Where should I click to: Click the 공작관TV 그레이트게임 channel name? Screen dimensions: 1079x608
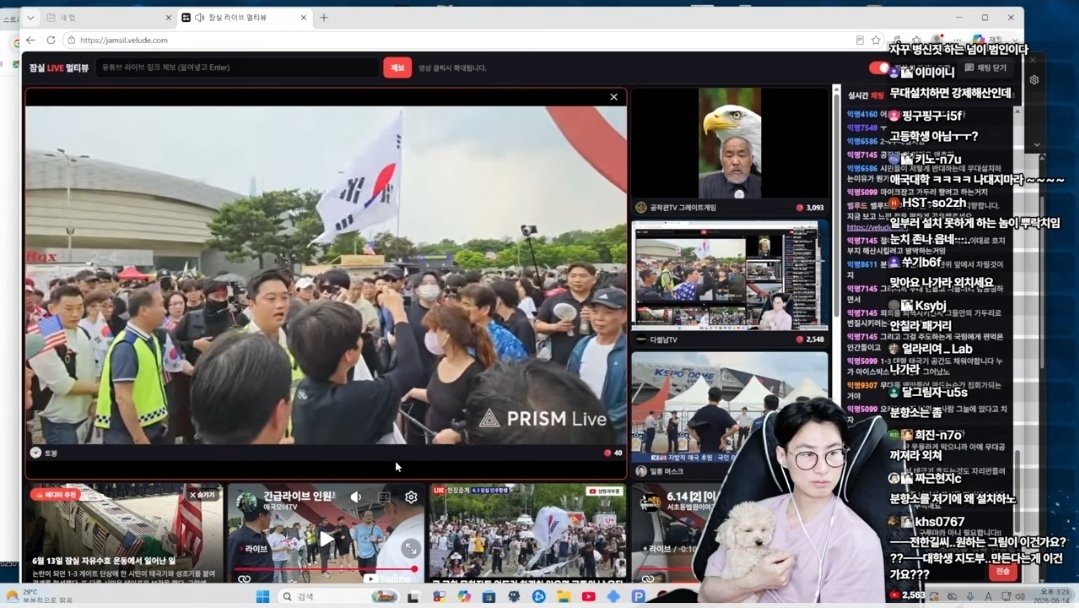click(683, 207)
